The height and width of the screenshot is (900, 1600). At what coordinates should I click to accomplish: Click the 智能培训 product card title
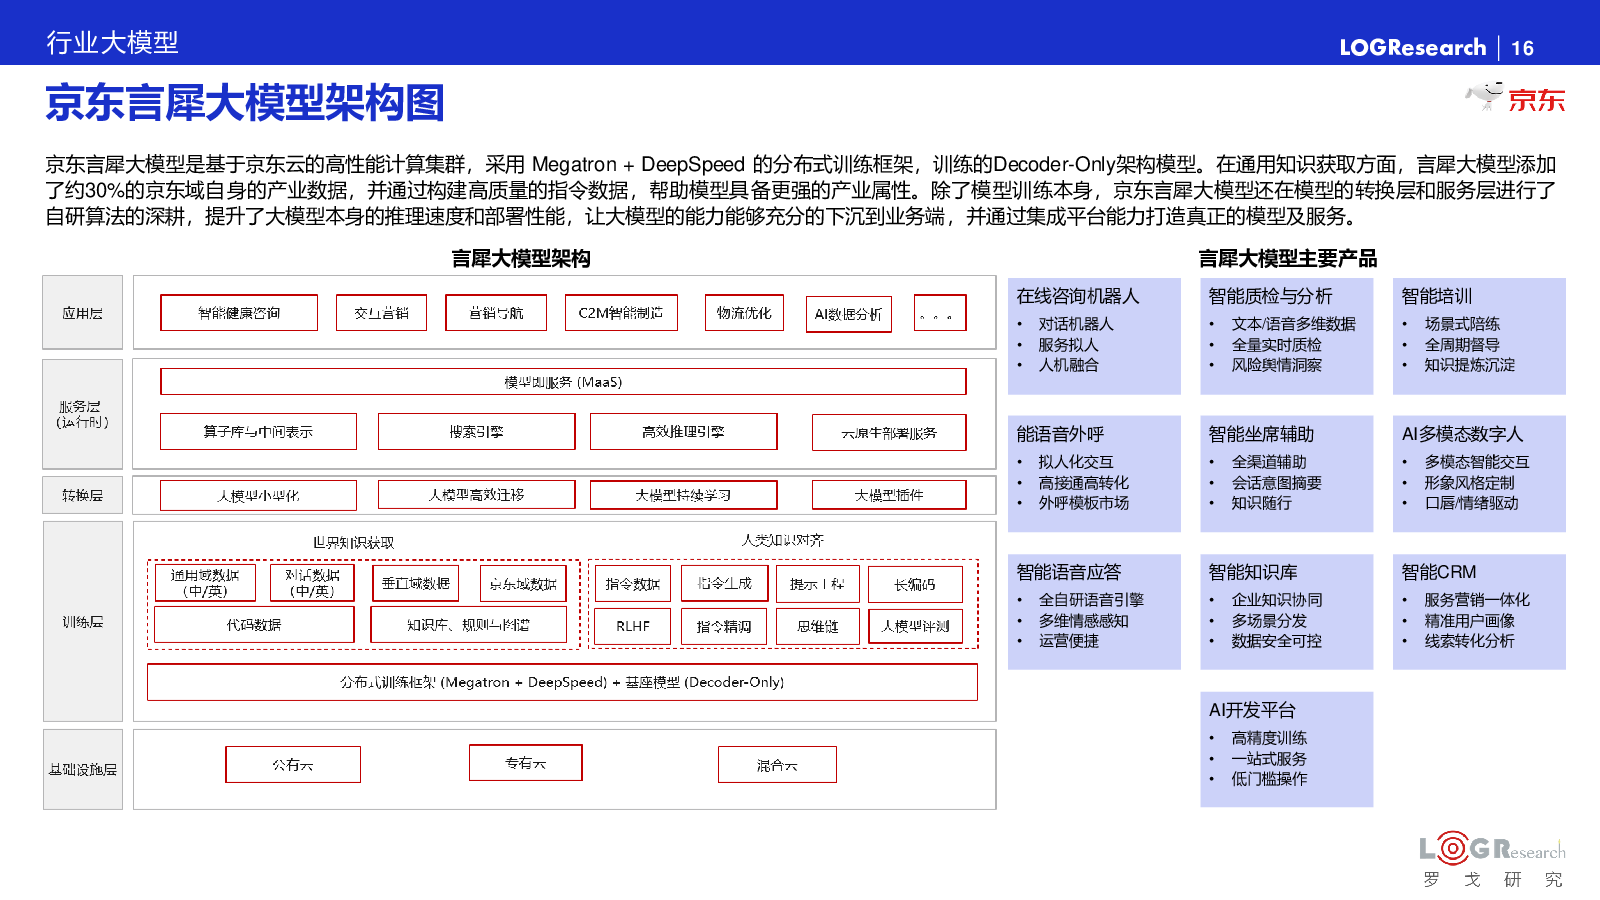(1436, 296)
